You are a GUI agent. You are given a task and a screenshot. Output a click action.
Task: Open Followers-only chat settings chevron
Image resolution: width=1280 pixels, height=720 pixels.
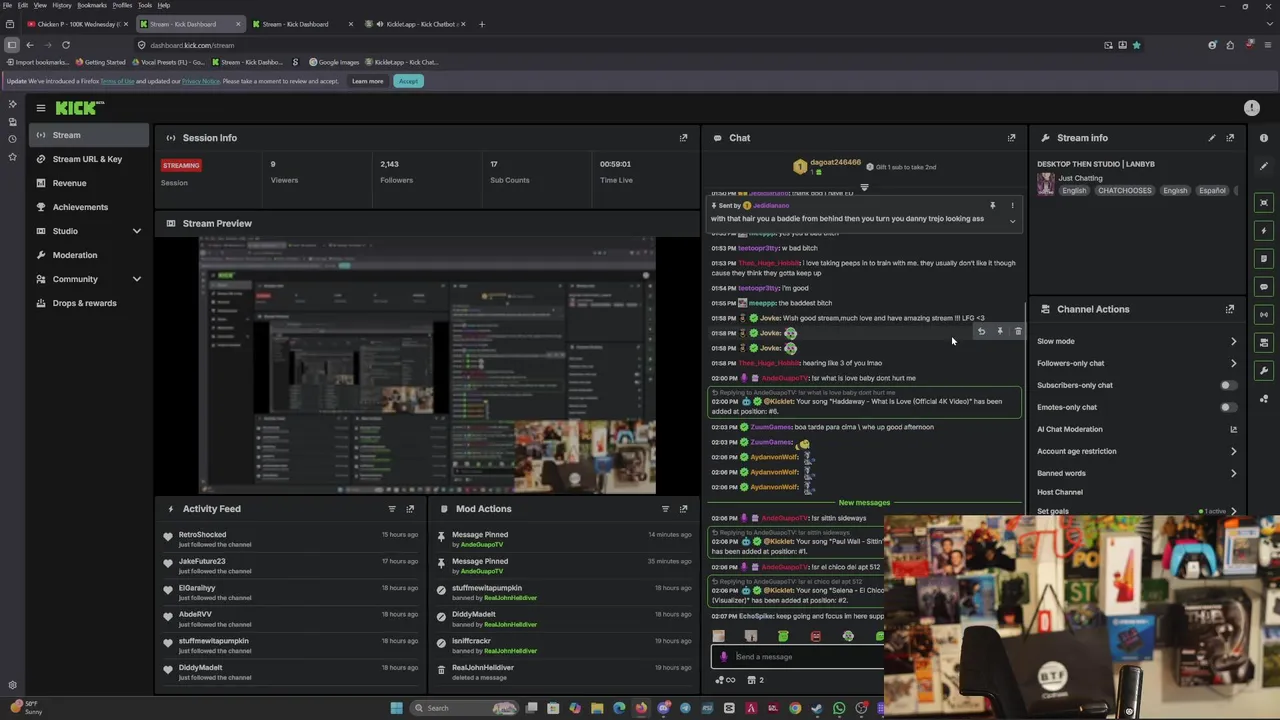tap(1233, 363)
